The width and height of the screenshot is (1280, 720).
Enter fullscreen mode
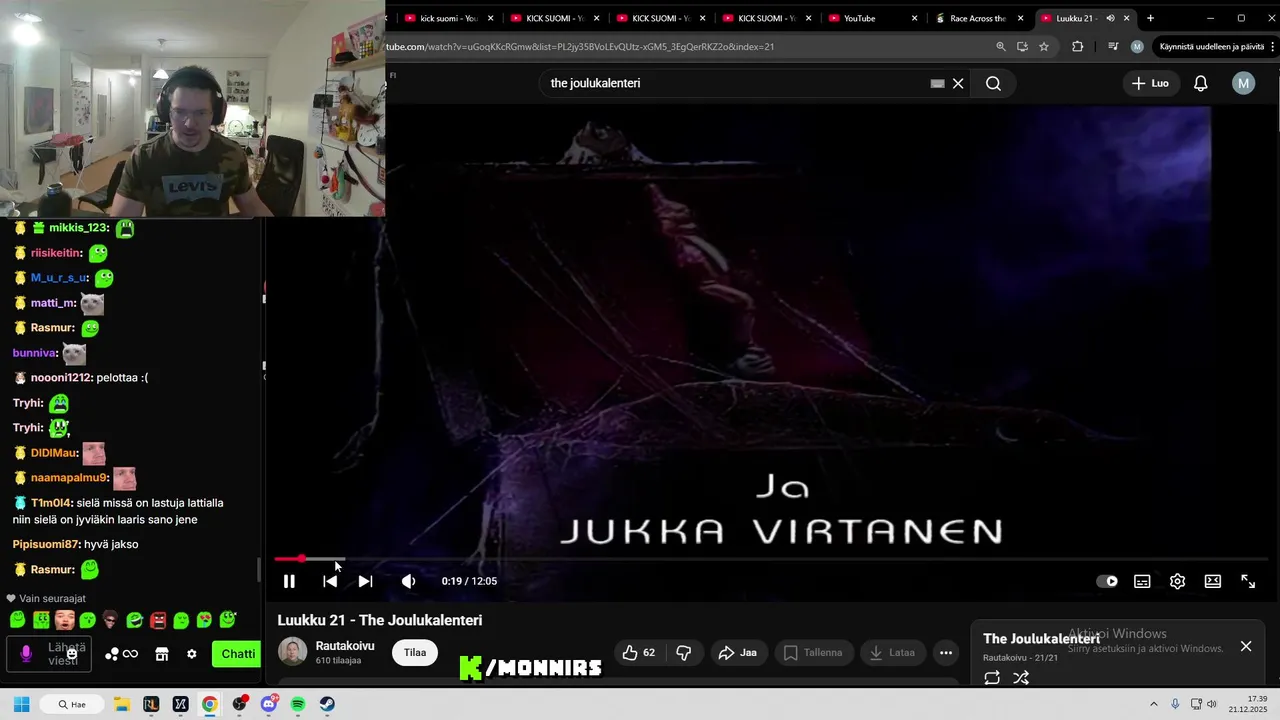point(1248,581)
